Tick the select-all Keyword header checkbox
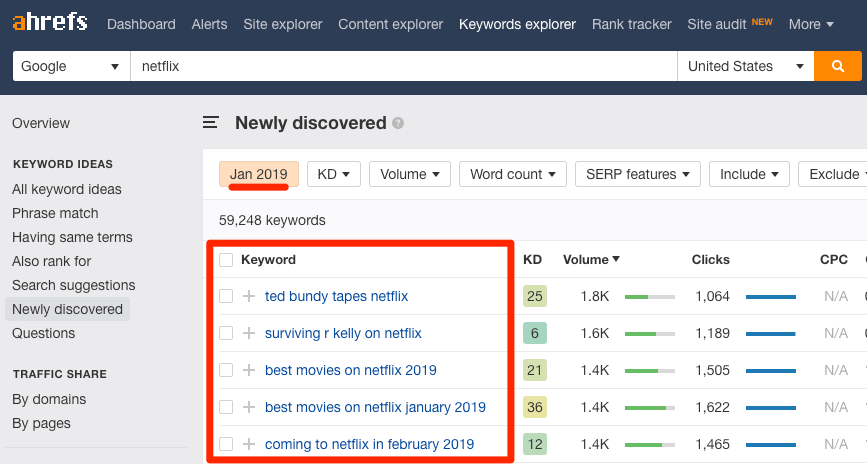Image resolution: width=867 pixels, height=464 pixels. [x=226, y=260]
